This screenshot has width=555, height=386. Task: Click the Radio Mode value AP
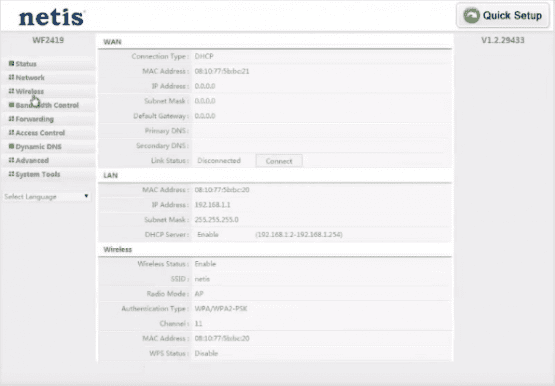(x=199, y=294)
